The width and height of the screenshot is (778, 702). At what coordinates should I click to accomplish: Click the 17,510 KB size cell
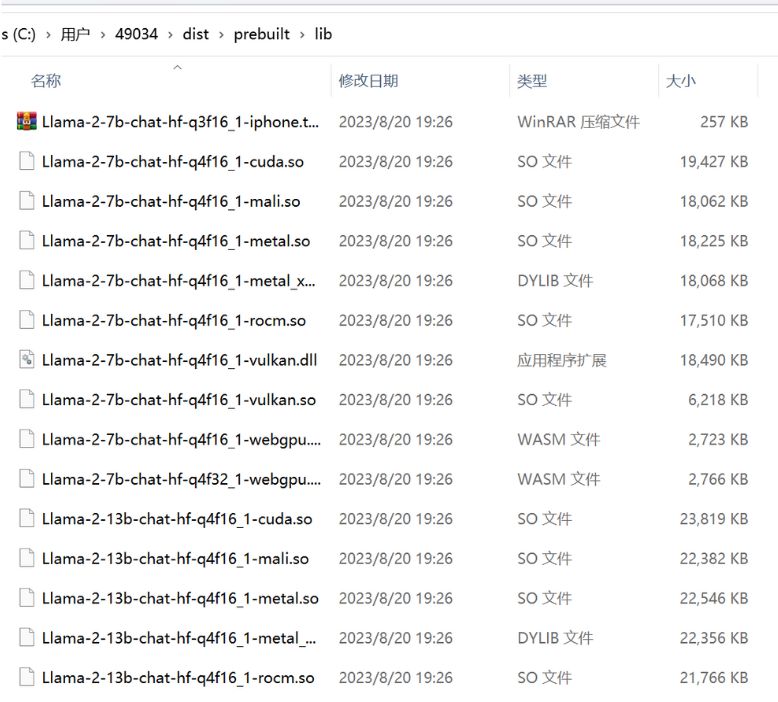coord(714,320)
